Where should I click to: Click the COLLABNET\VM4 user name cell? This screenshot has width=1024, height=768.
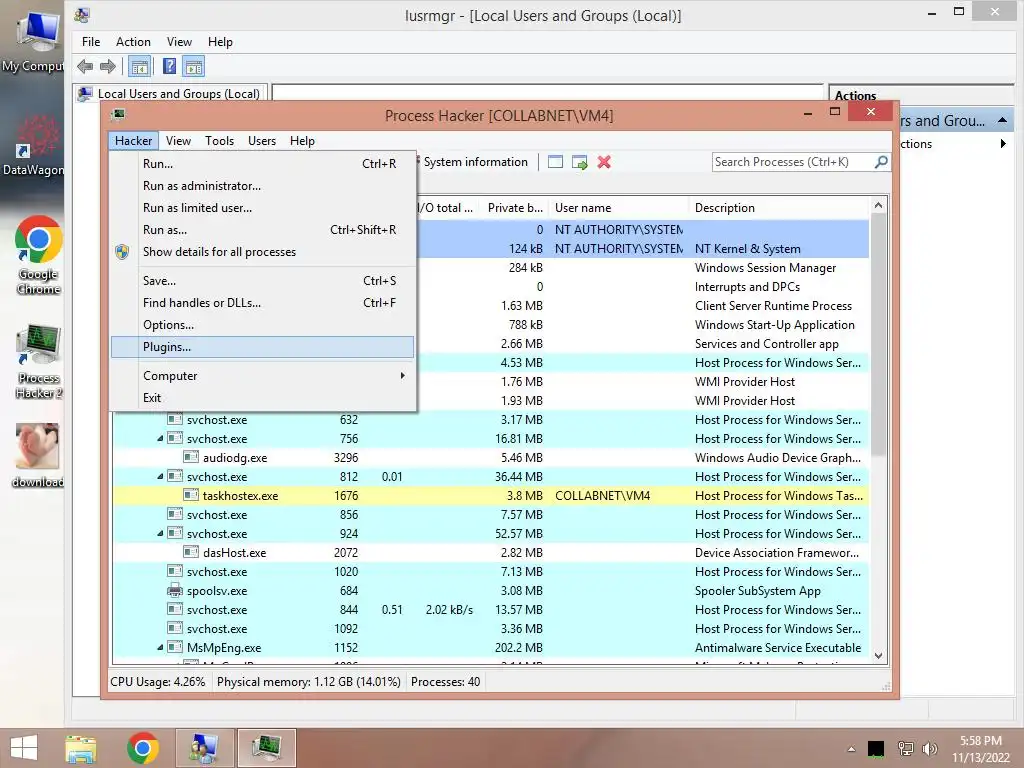point(602,496)
